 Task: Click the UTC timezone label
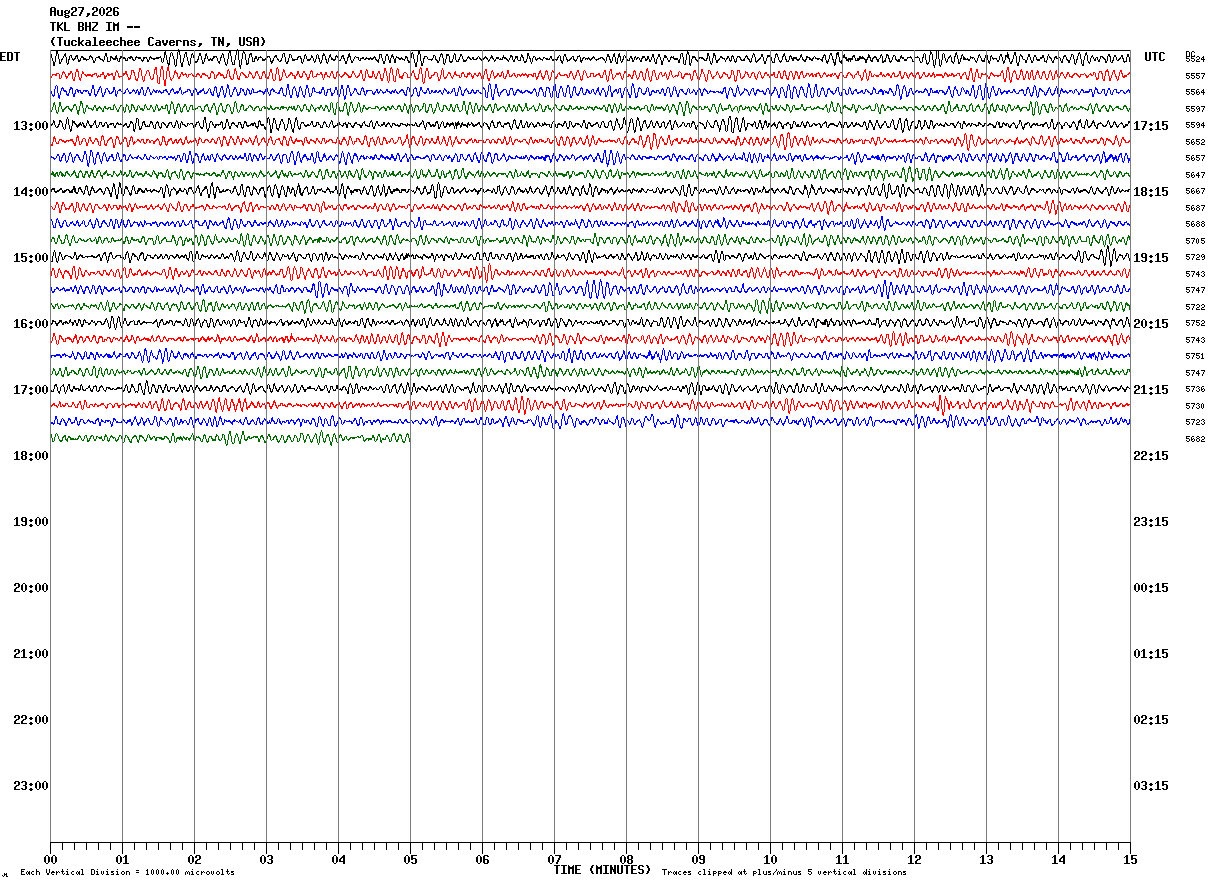click(x=1155, y=57)
